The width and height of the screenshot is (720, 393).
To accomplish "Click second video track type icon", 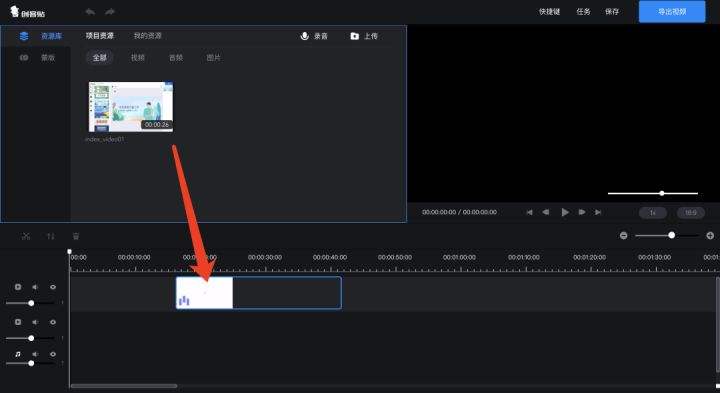I will point(18,322).
